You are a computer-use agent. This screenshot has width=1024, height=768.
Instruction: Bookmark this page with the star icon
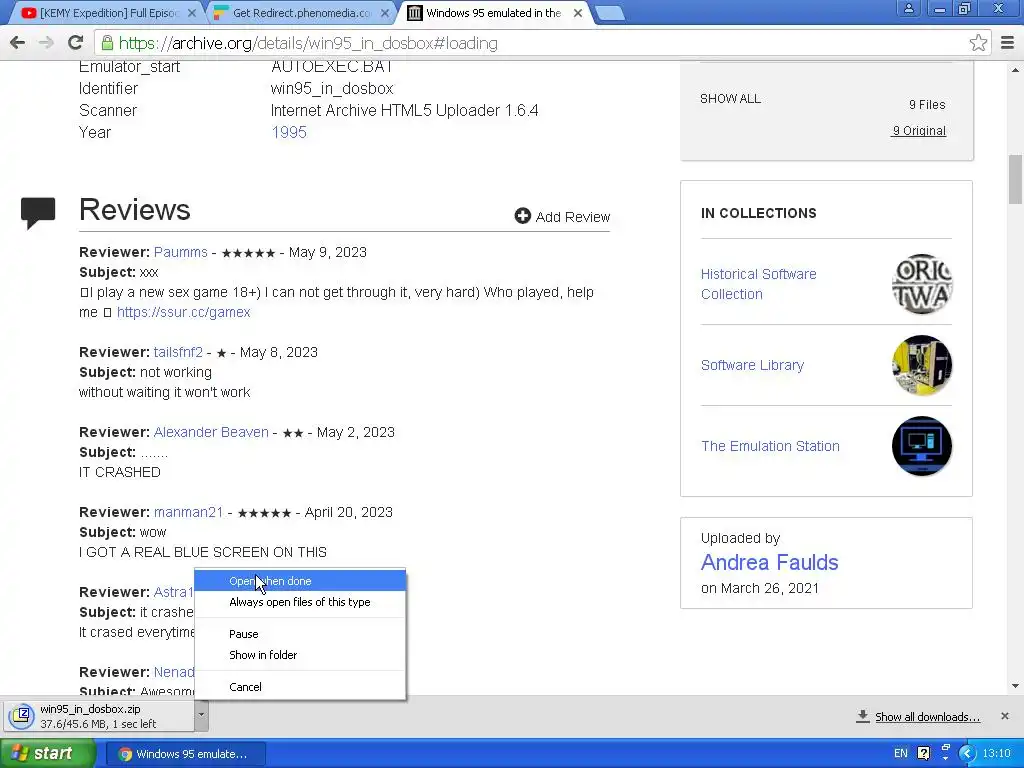click(978, 43)
